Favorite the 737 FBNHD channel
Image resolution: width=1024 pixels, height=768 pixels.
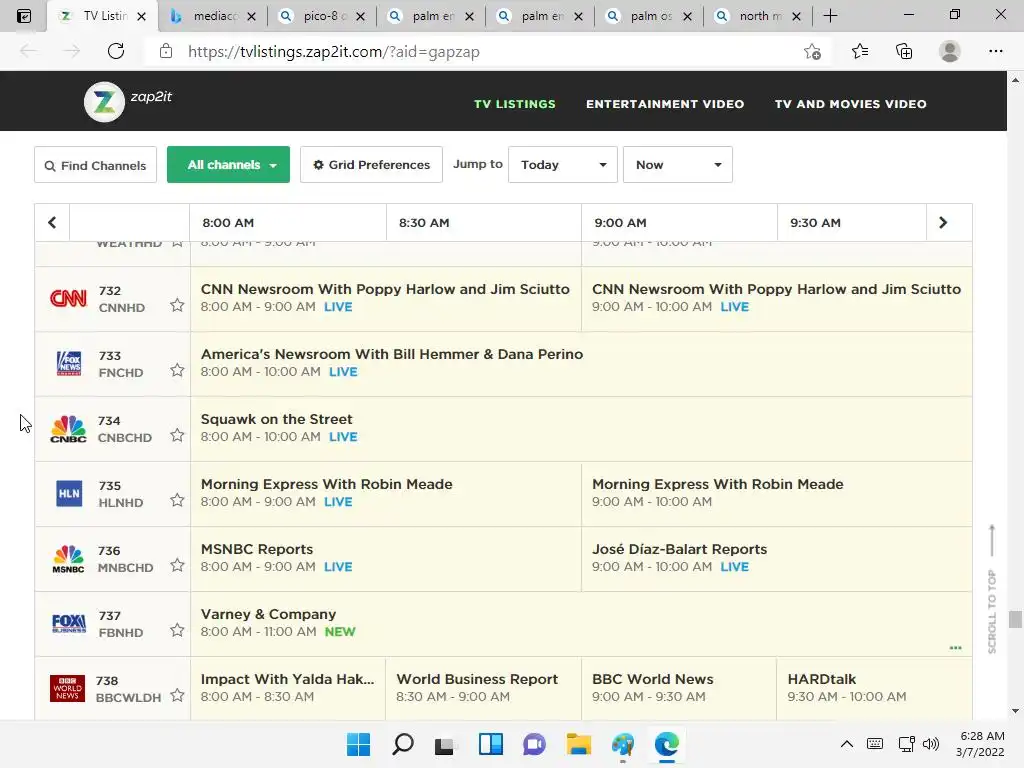click(177, 630)
